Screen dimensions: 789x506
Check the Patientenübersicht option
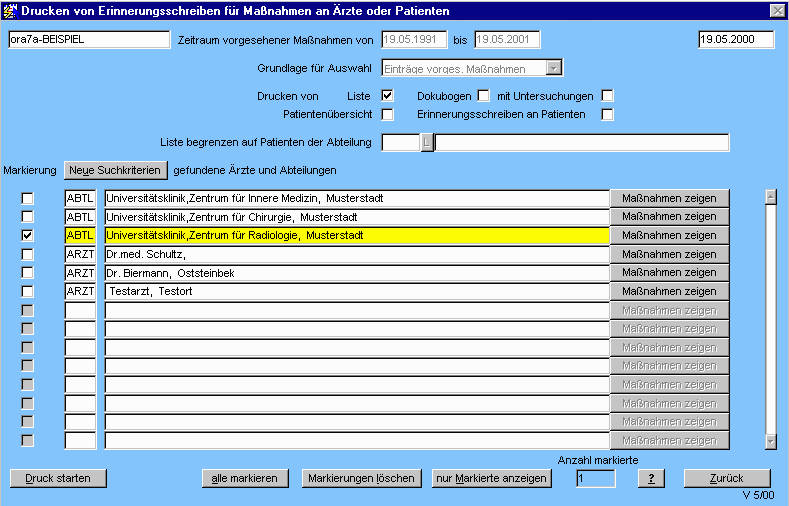(x=388, y=115)
